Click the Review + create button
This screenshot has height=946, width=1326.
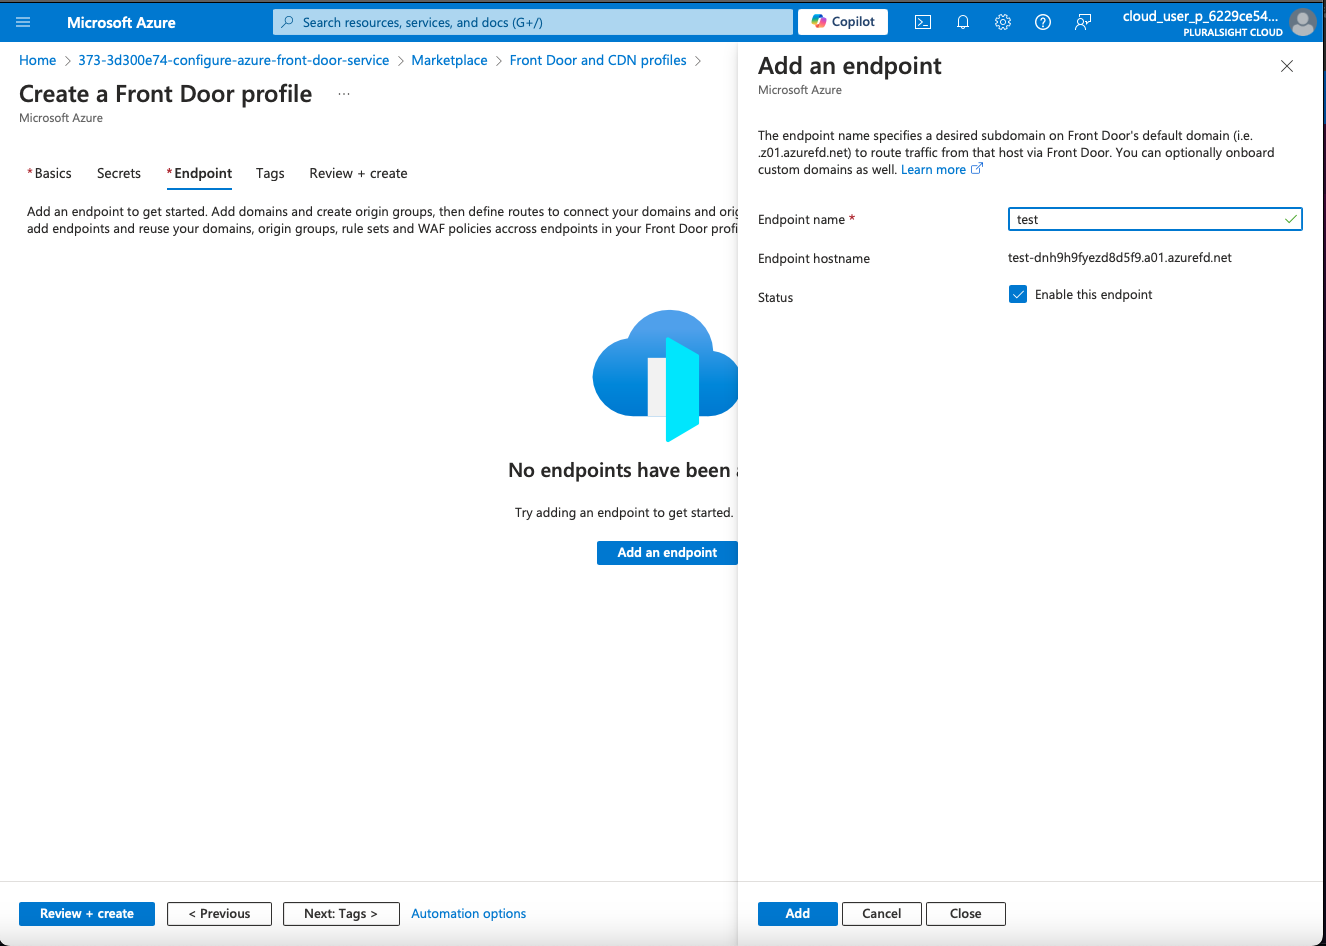click(x=87, y=914)
